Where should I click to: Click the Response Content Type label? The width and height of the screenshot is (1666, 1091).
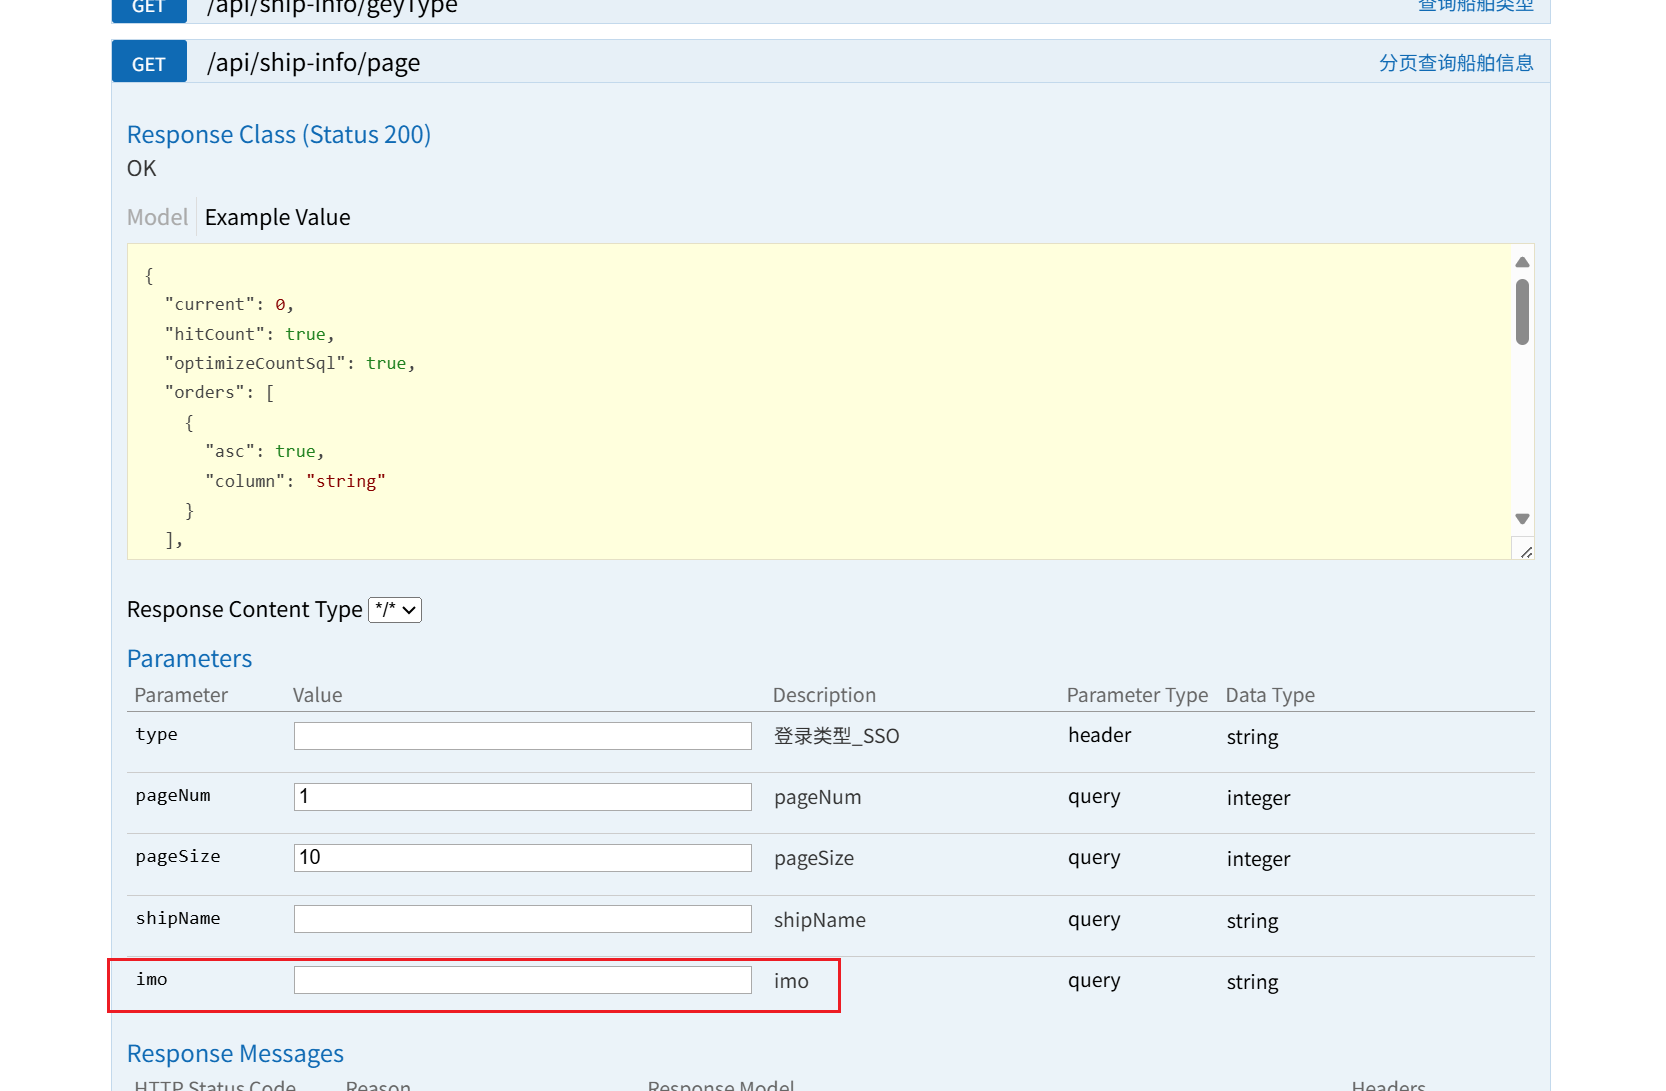coord(244,609)
